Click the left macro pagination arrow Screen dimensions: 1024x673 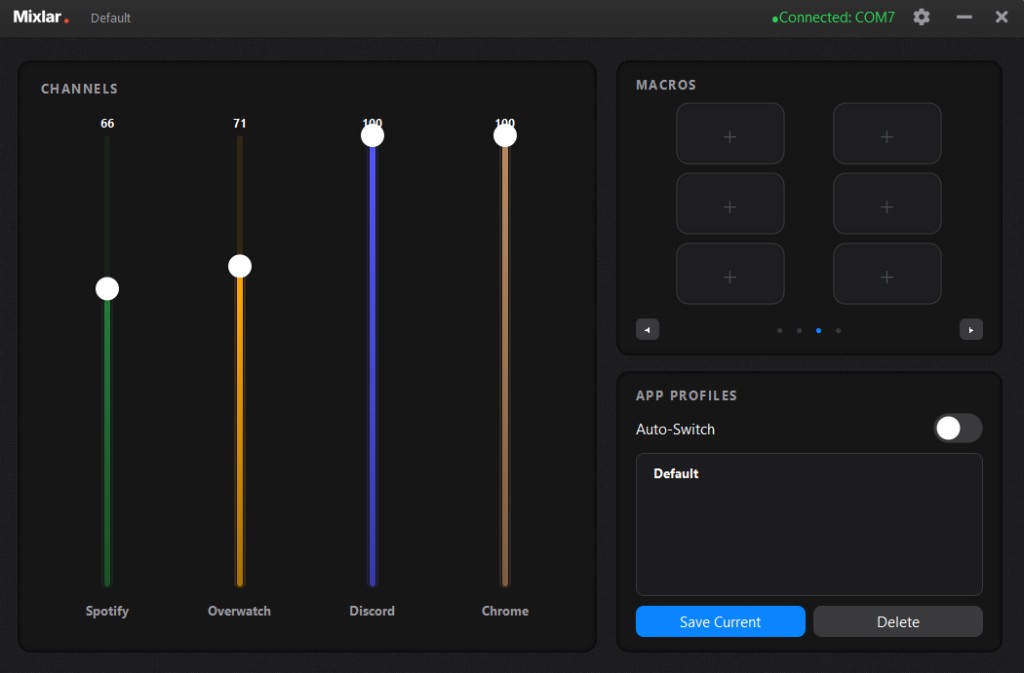coord(647,329)
